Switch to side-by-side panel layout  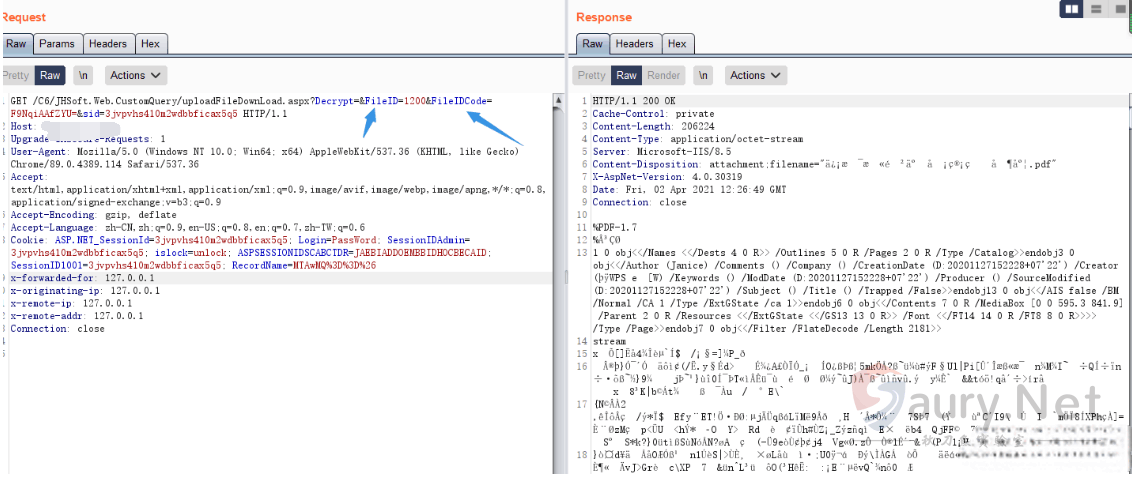pos(1073,9)
